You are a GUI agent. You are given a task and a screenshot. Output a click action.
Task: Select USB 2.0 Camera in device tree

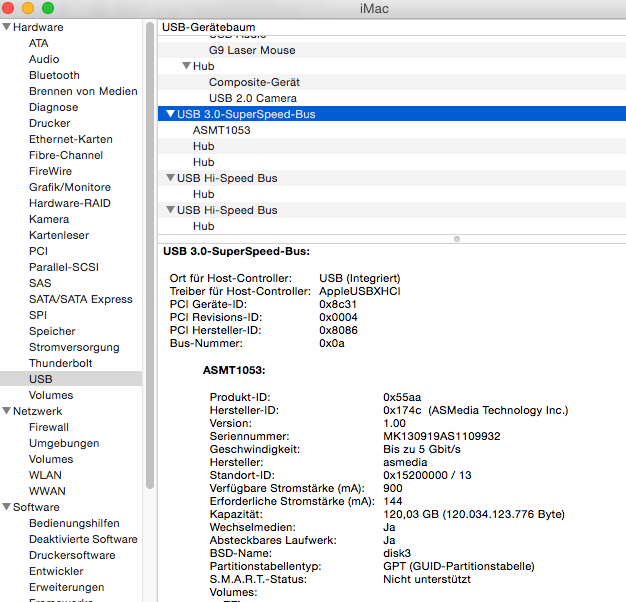point(252,98)
